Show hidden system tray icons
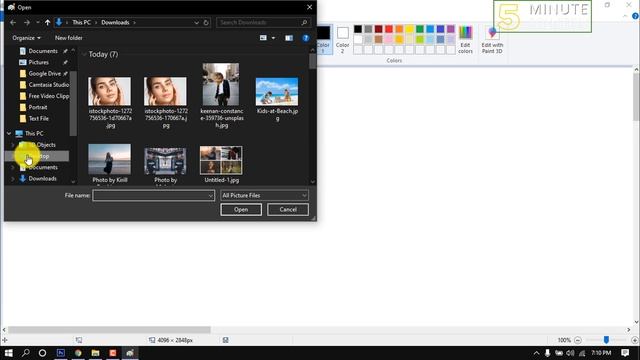Screen dimensions: 640x360 pos(536,353)
